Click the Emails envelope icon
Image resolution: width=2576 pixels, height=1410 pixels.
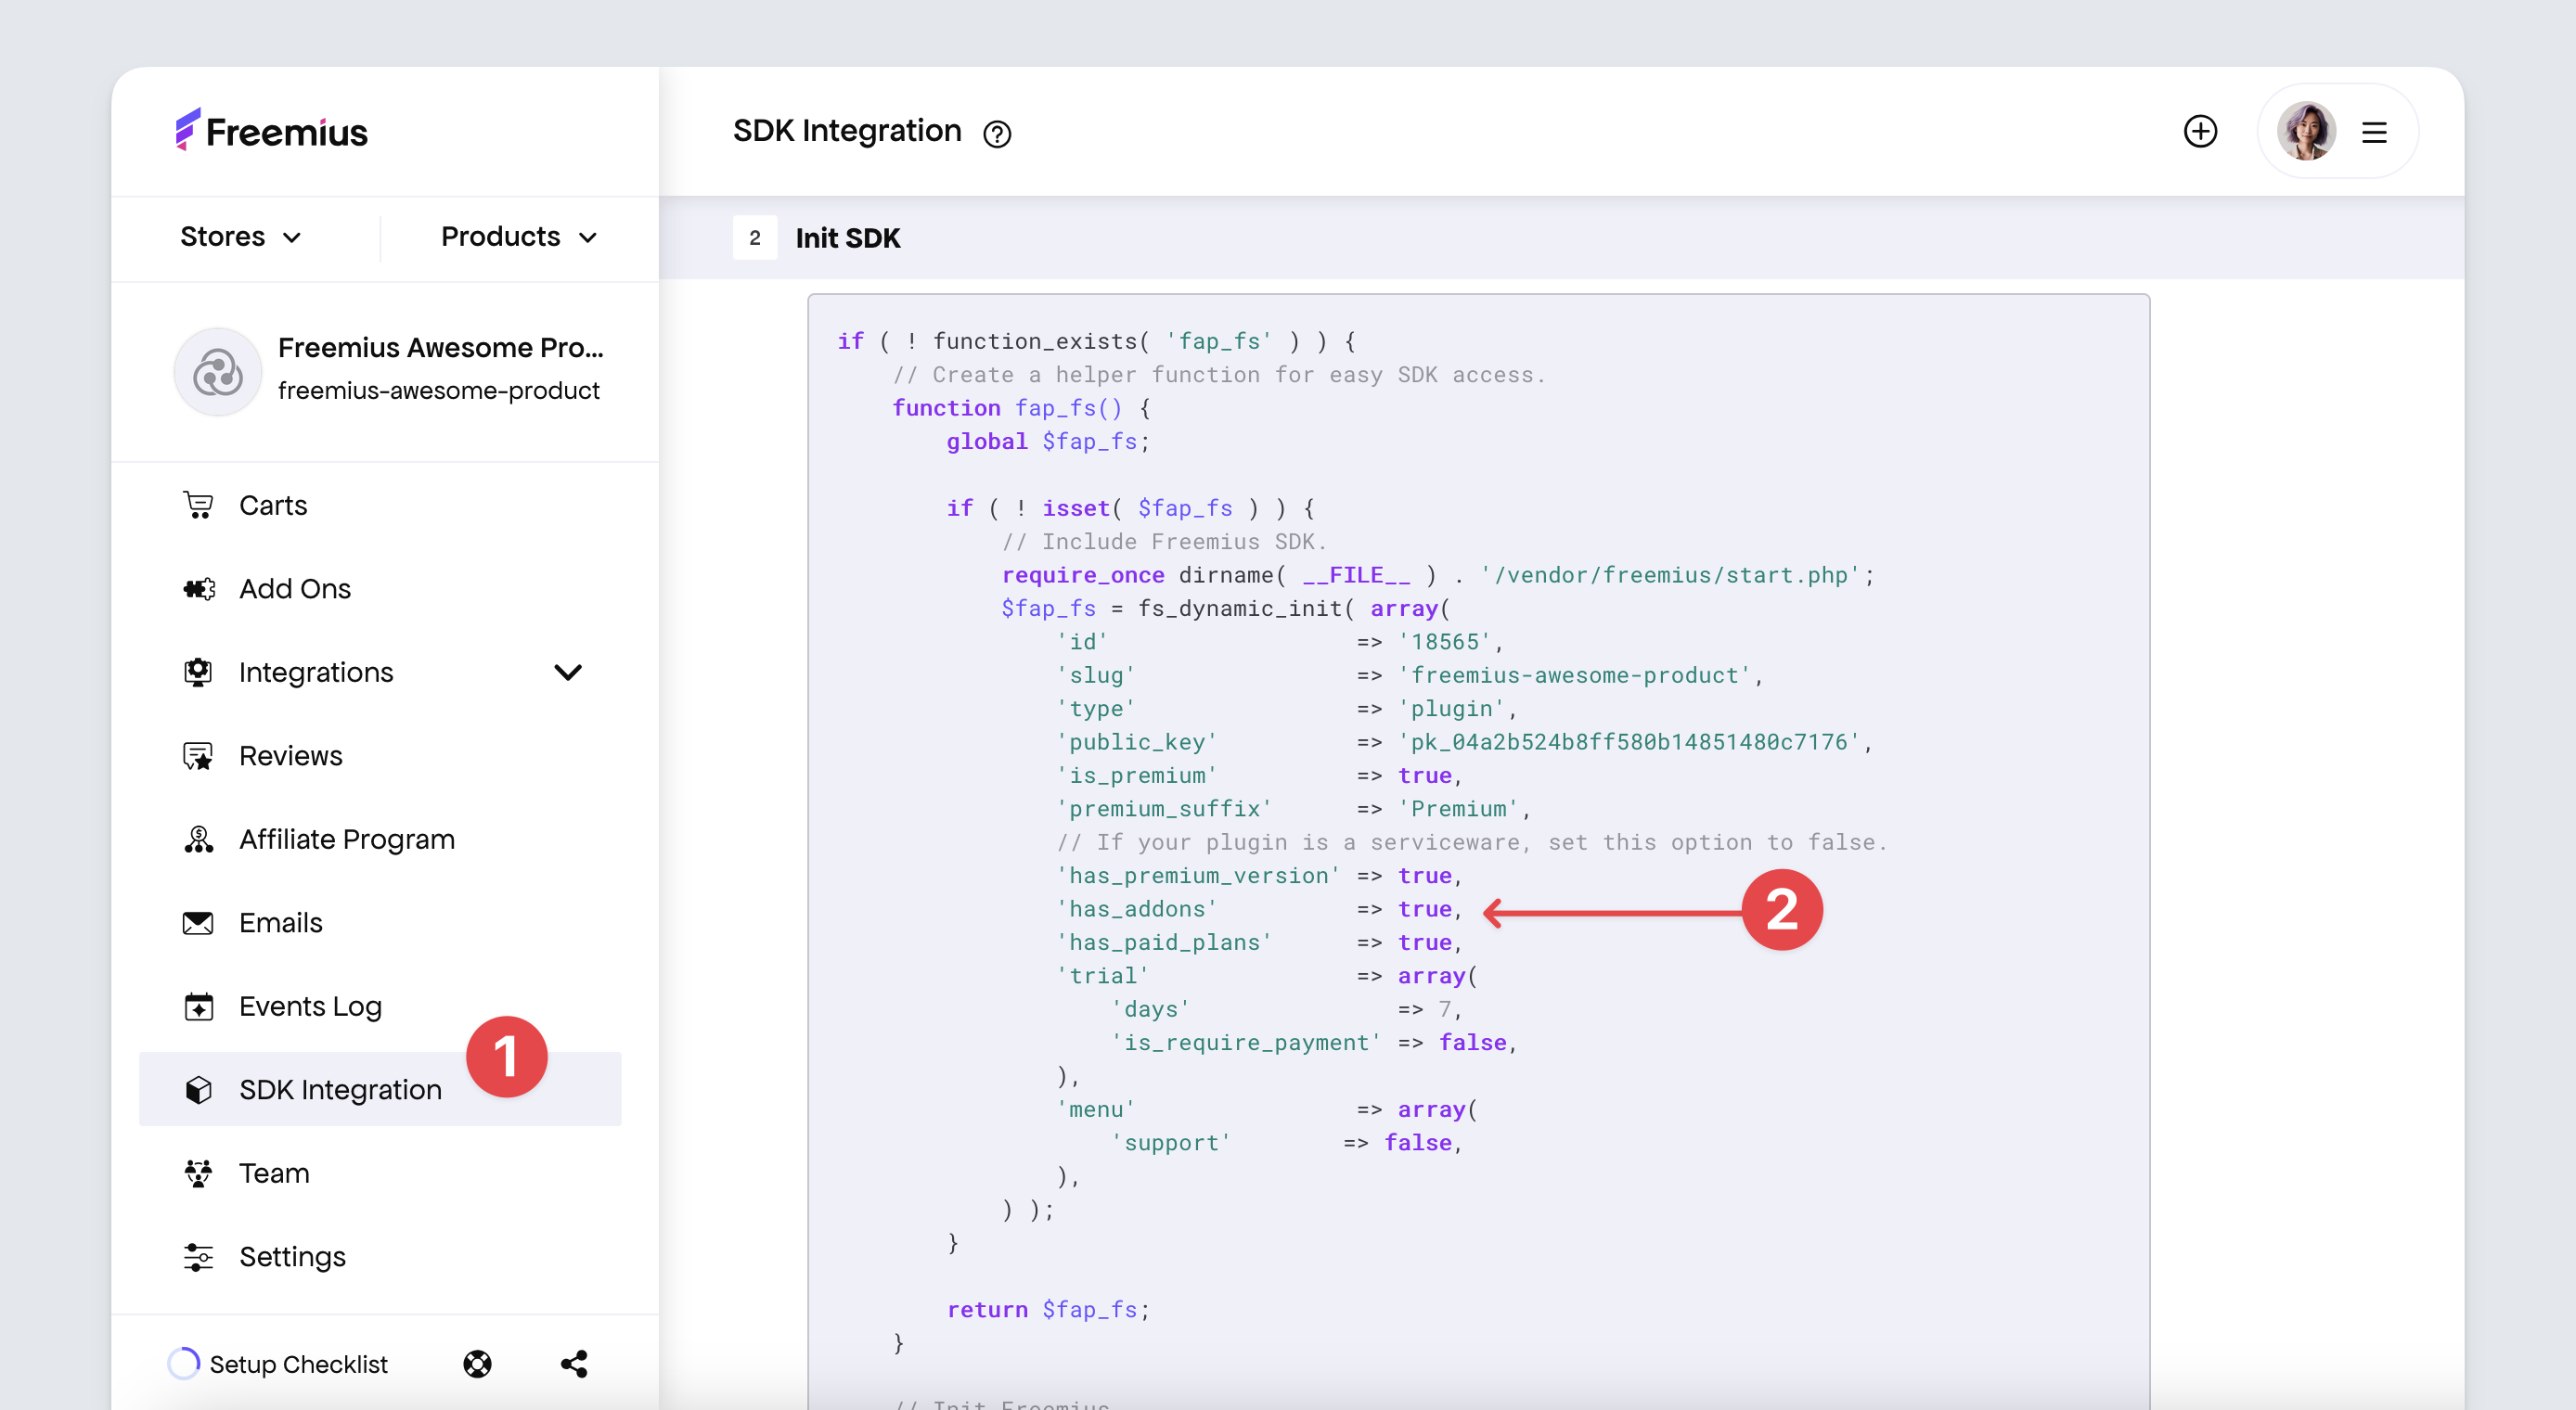tap(198, 922)
